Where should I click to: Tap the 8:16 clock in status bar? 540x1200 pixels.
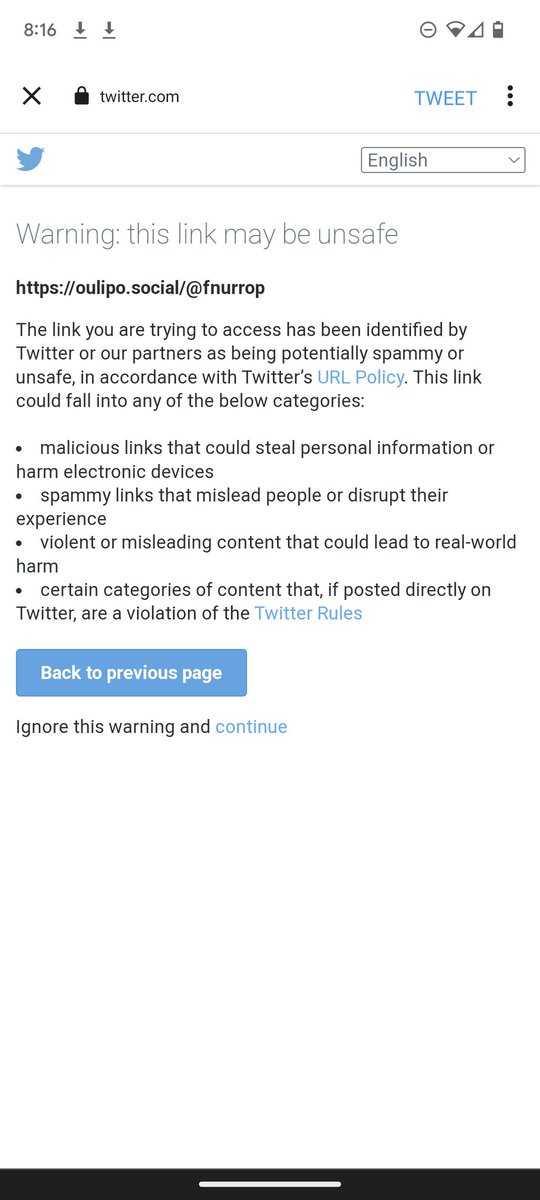click(40, 31)
